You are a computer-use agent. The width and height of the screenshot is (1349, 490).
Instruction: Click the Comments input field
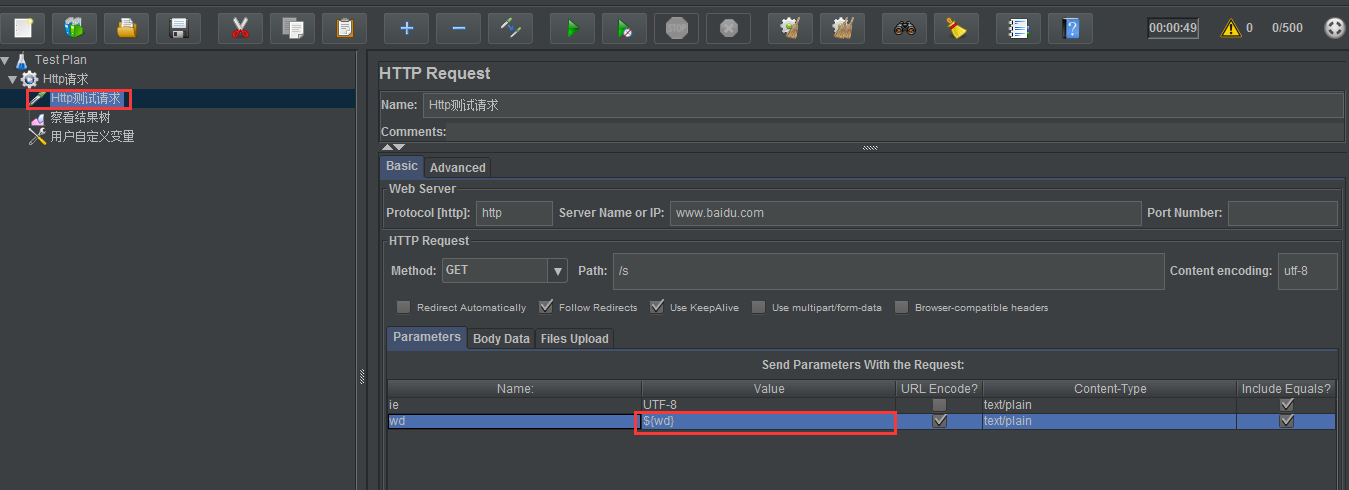[x=896, y=132]
